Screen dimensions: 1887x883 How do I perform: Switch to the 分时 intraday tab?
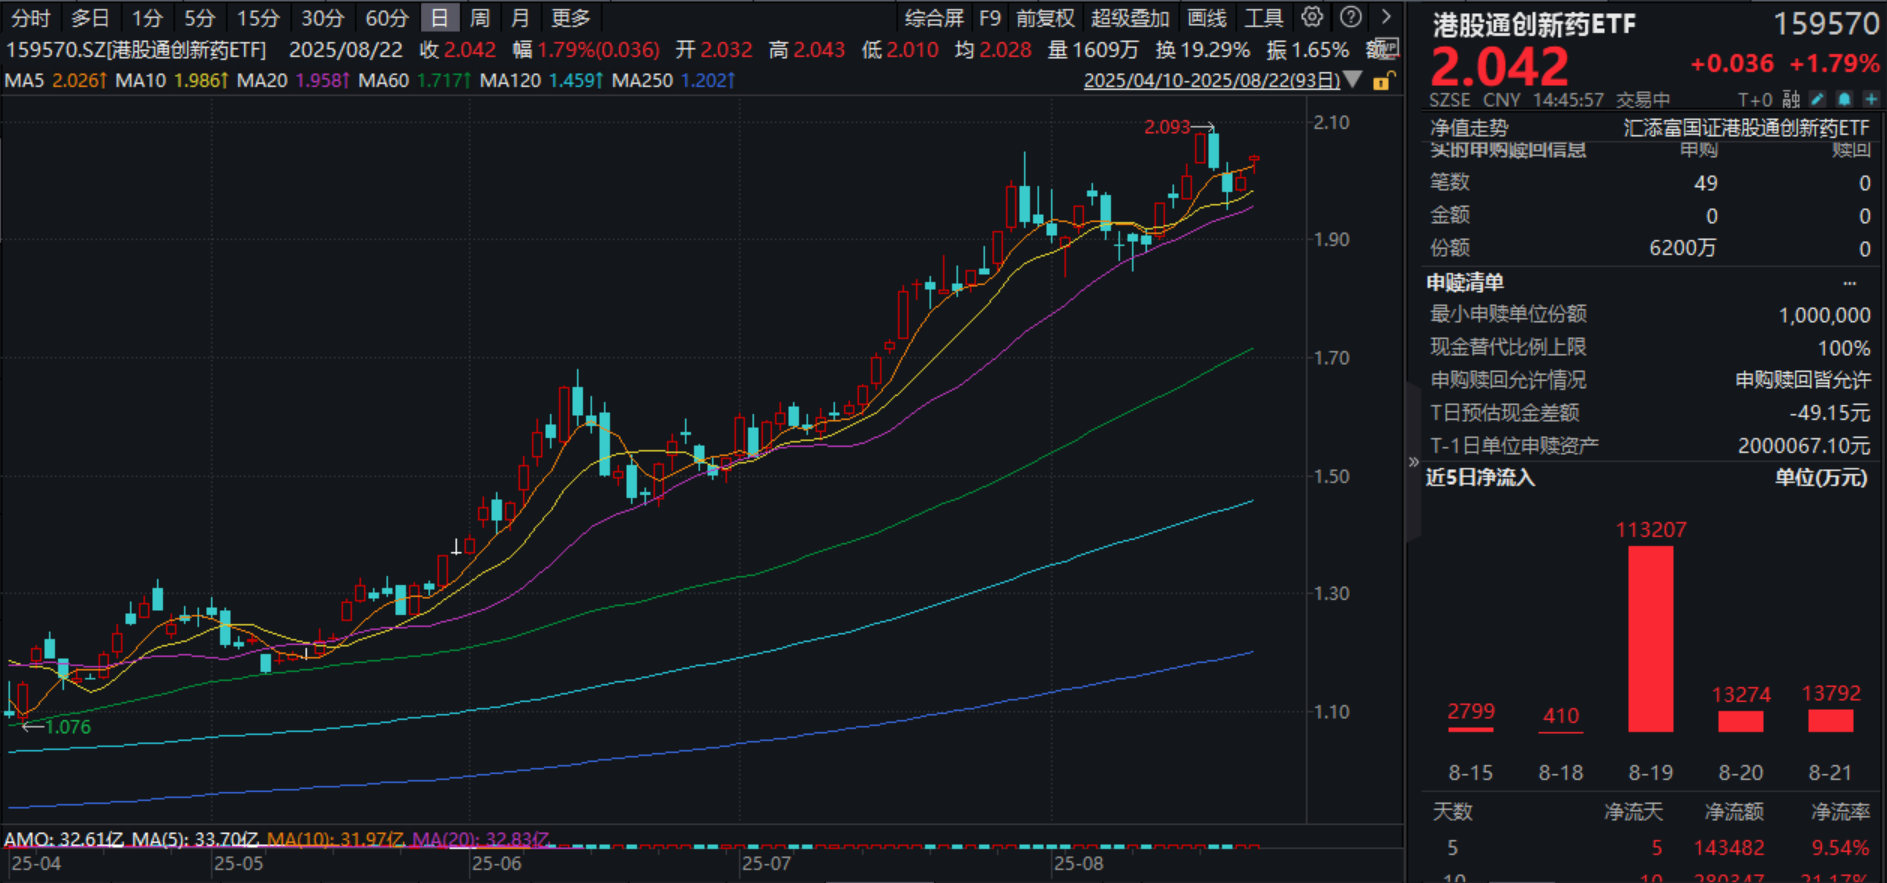coord(30,18)
